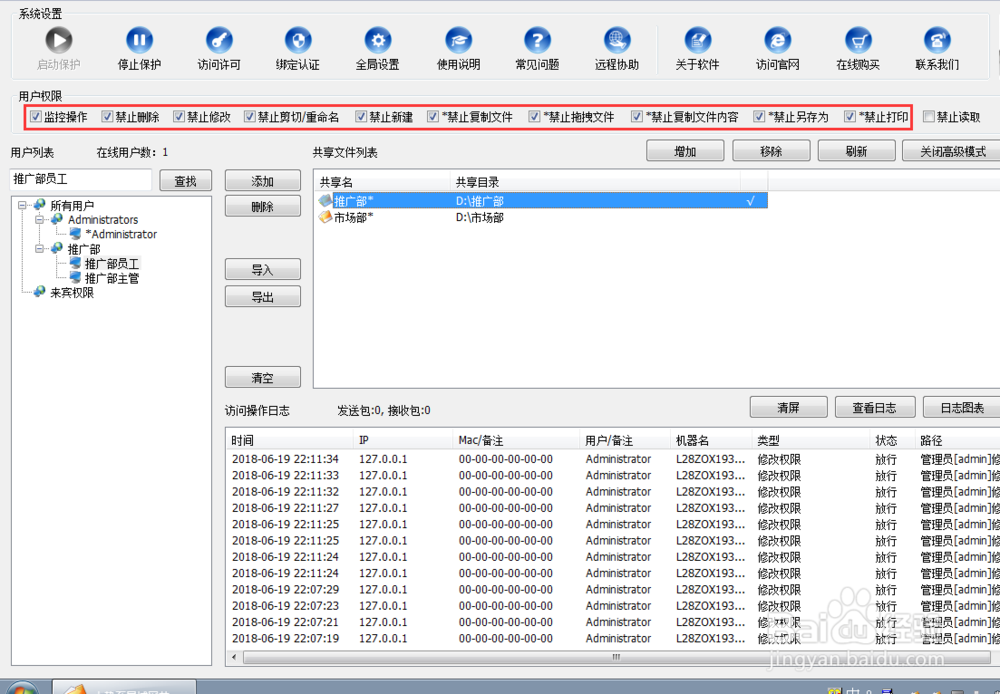The image size is (1000, 694).
Task: Click the 关闭高级模式 button
Action: click(952, 151)
